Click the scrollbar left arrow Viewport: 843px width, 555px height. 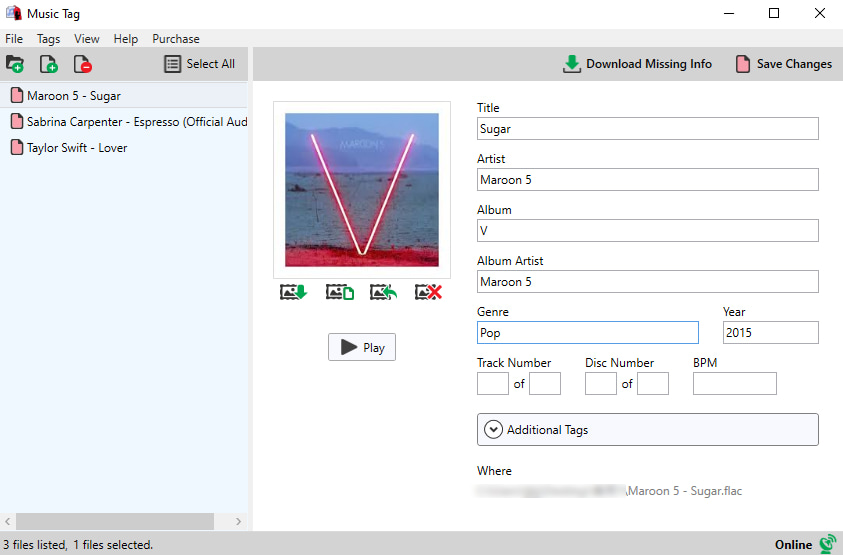8,521
